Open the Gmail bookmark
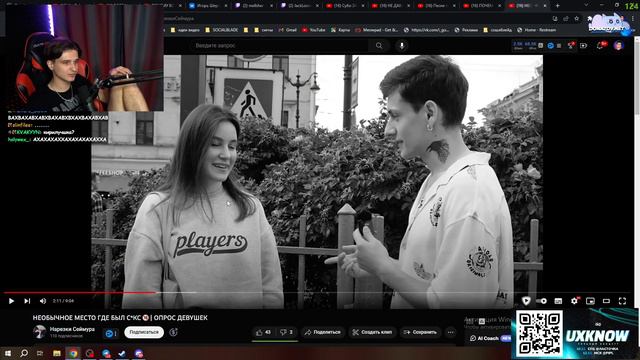Viewport: 640px width, 360px height. point(288,30)
